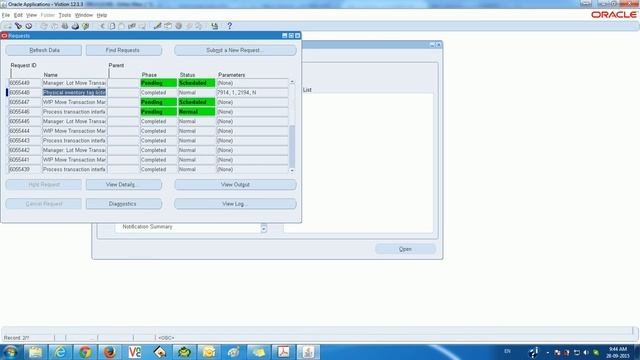Click the Find flashlight toolbar icon
Screen dimensions: 640x360
point(18,26)
